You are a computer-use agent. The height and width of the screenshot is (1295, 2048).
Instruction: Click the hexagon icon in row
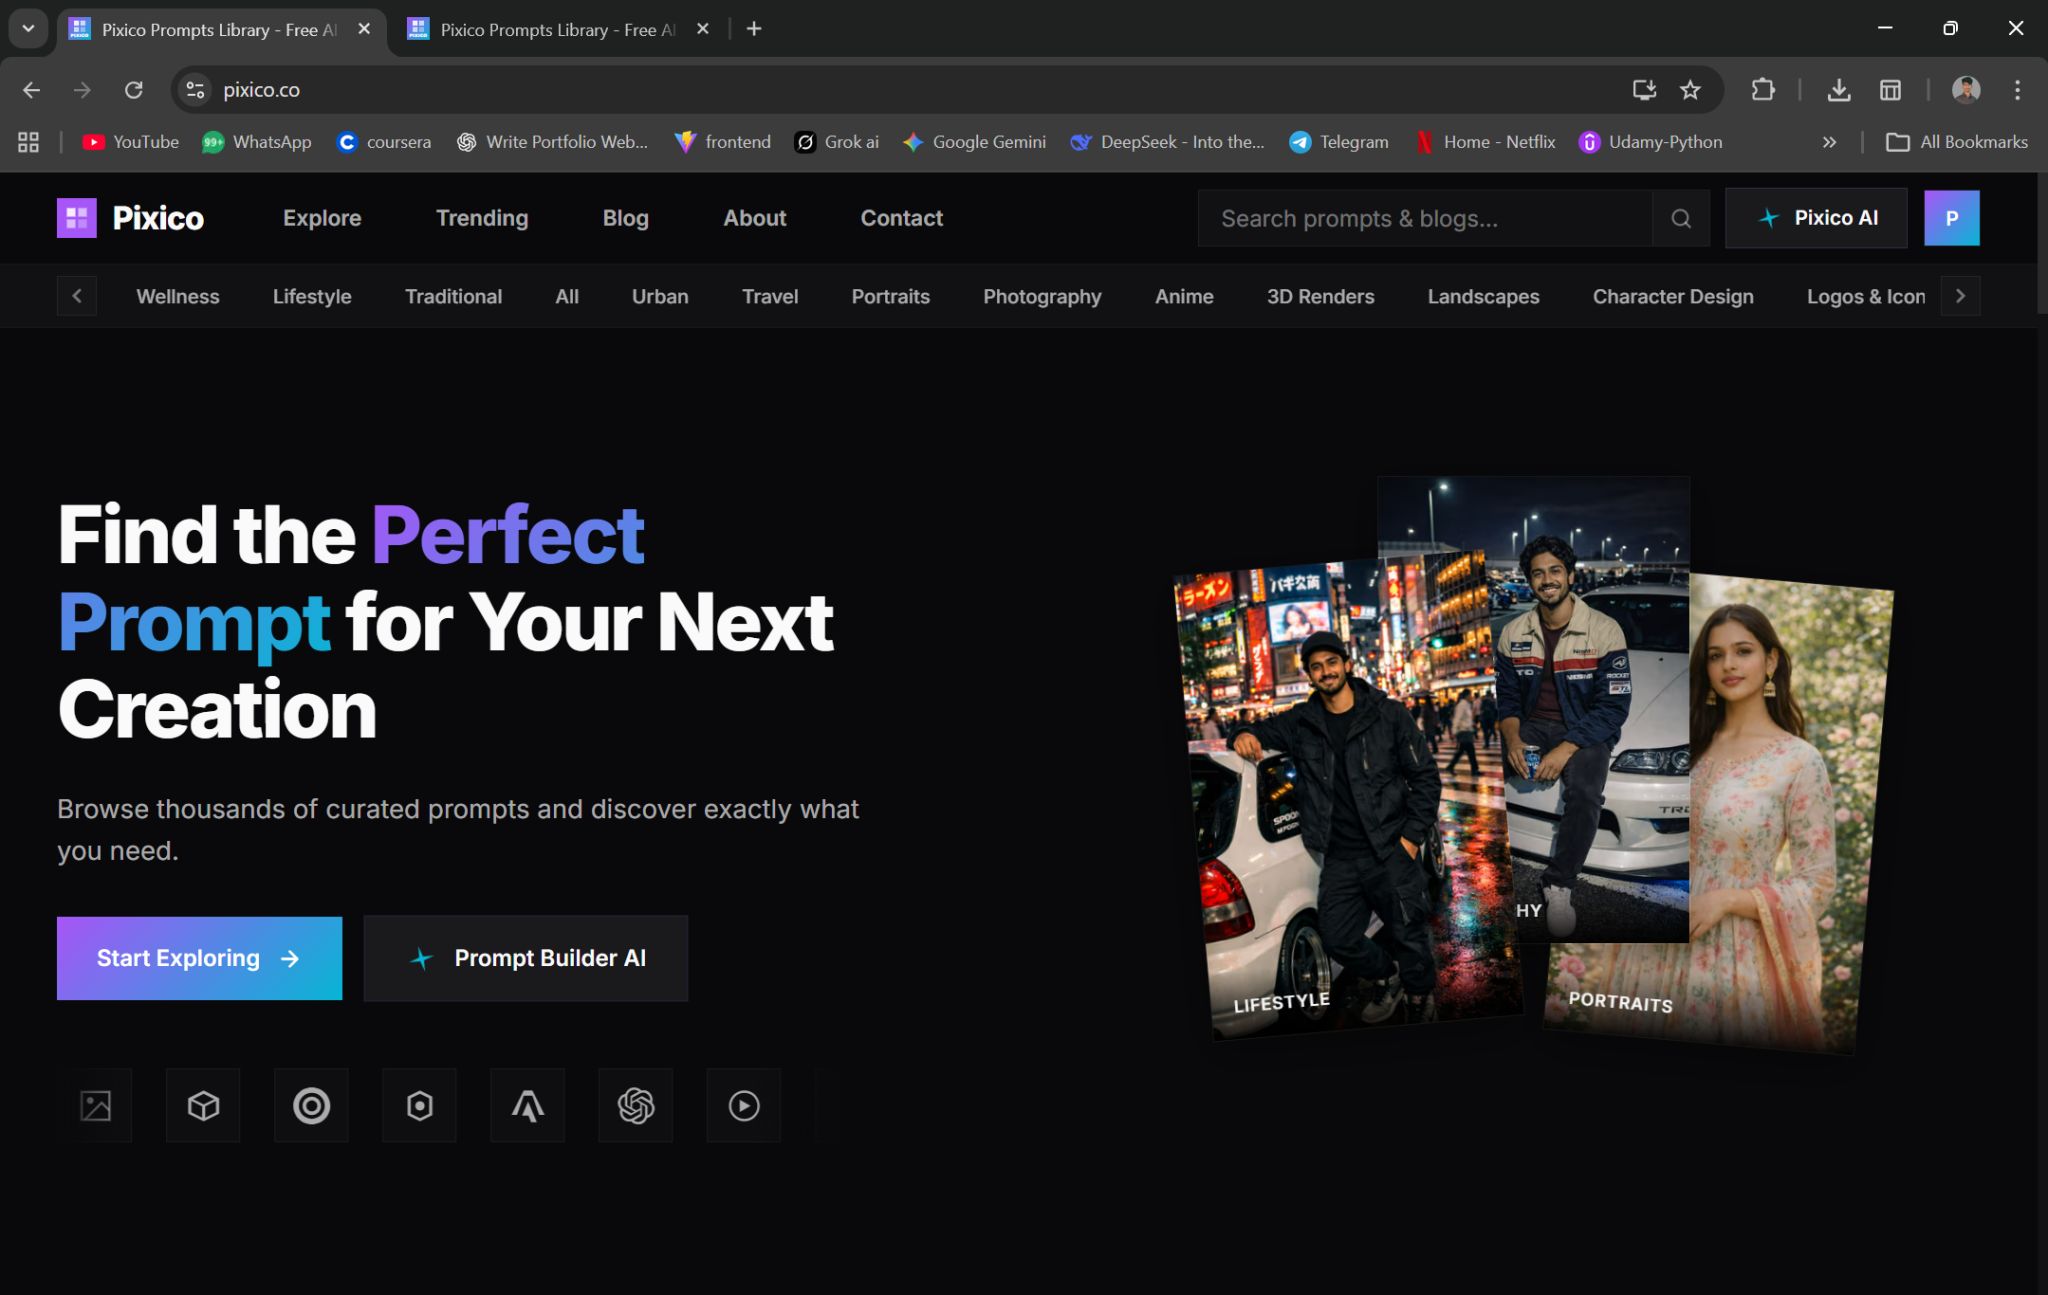pos(420,1106)
